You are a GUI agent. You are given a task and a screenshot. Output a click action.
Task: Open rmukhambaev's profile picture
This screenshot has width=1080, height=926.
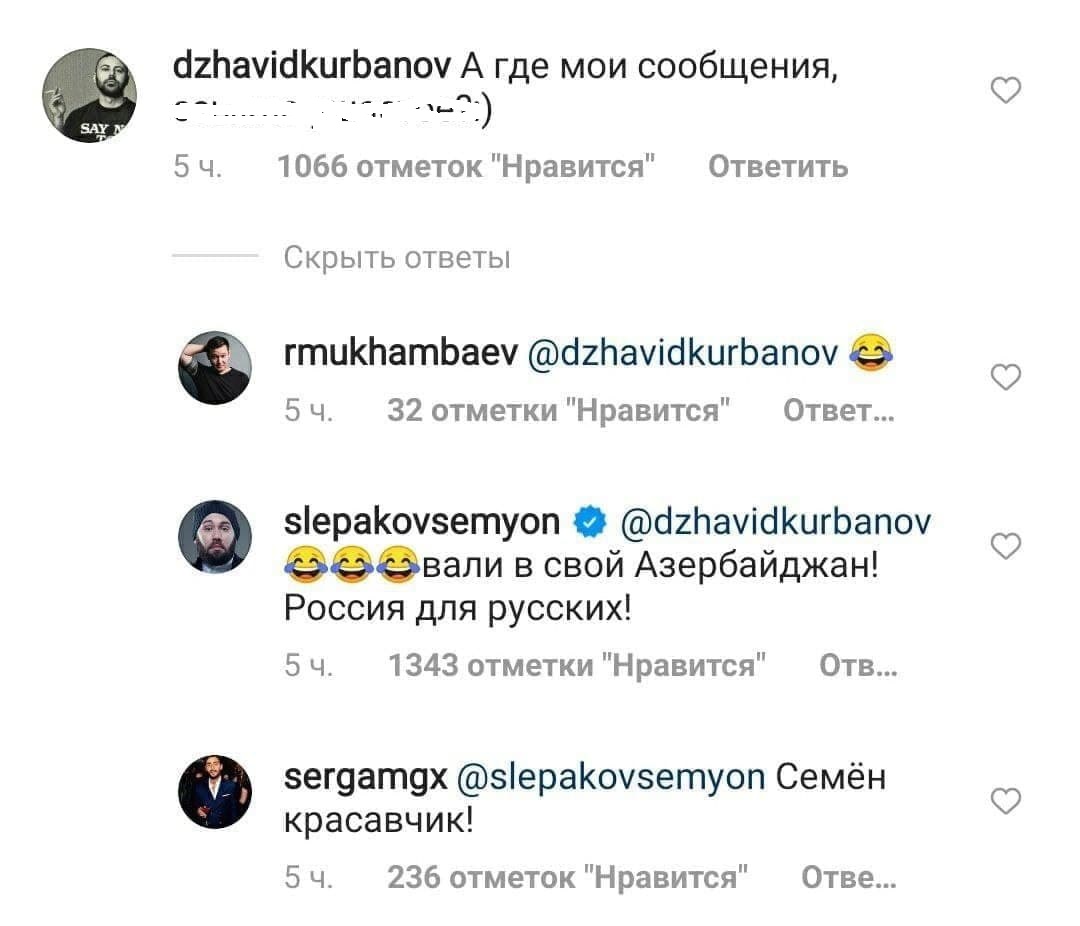(x=215, y=367)
